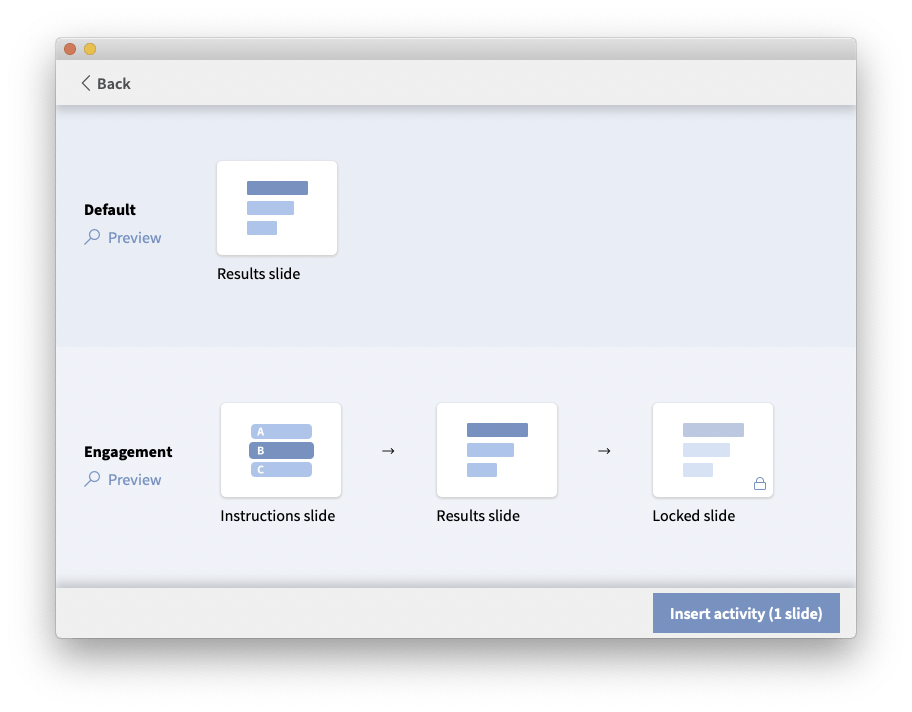The height and width of the screenshot is (712, 912).
Task: Click the C answer option on Instructions slide
Action: (282, 469)
